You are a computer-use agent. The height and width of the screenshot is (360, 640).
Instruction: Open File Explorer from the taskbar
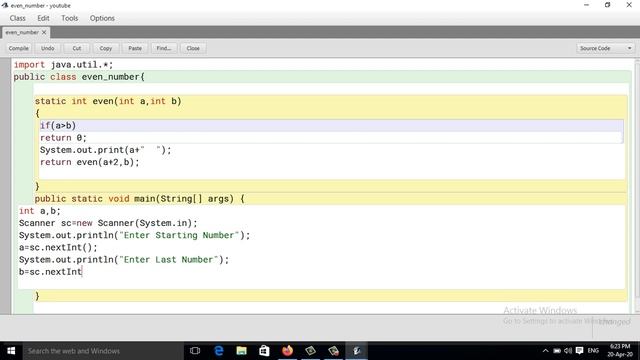242,351
